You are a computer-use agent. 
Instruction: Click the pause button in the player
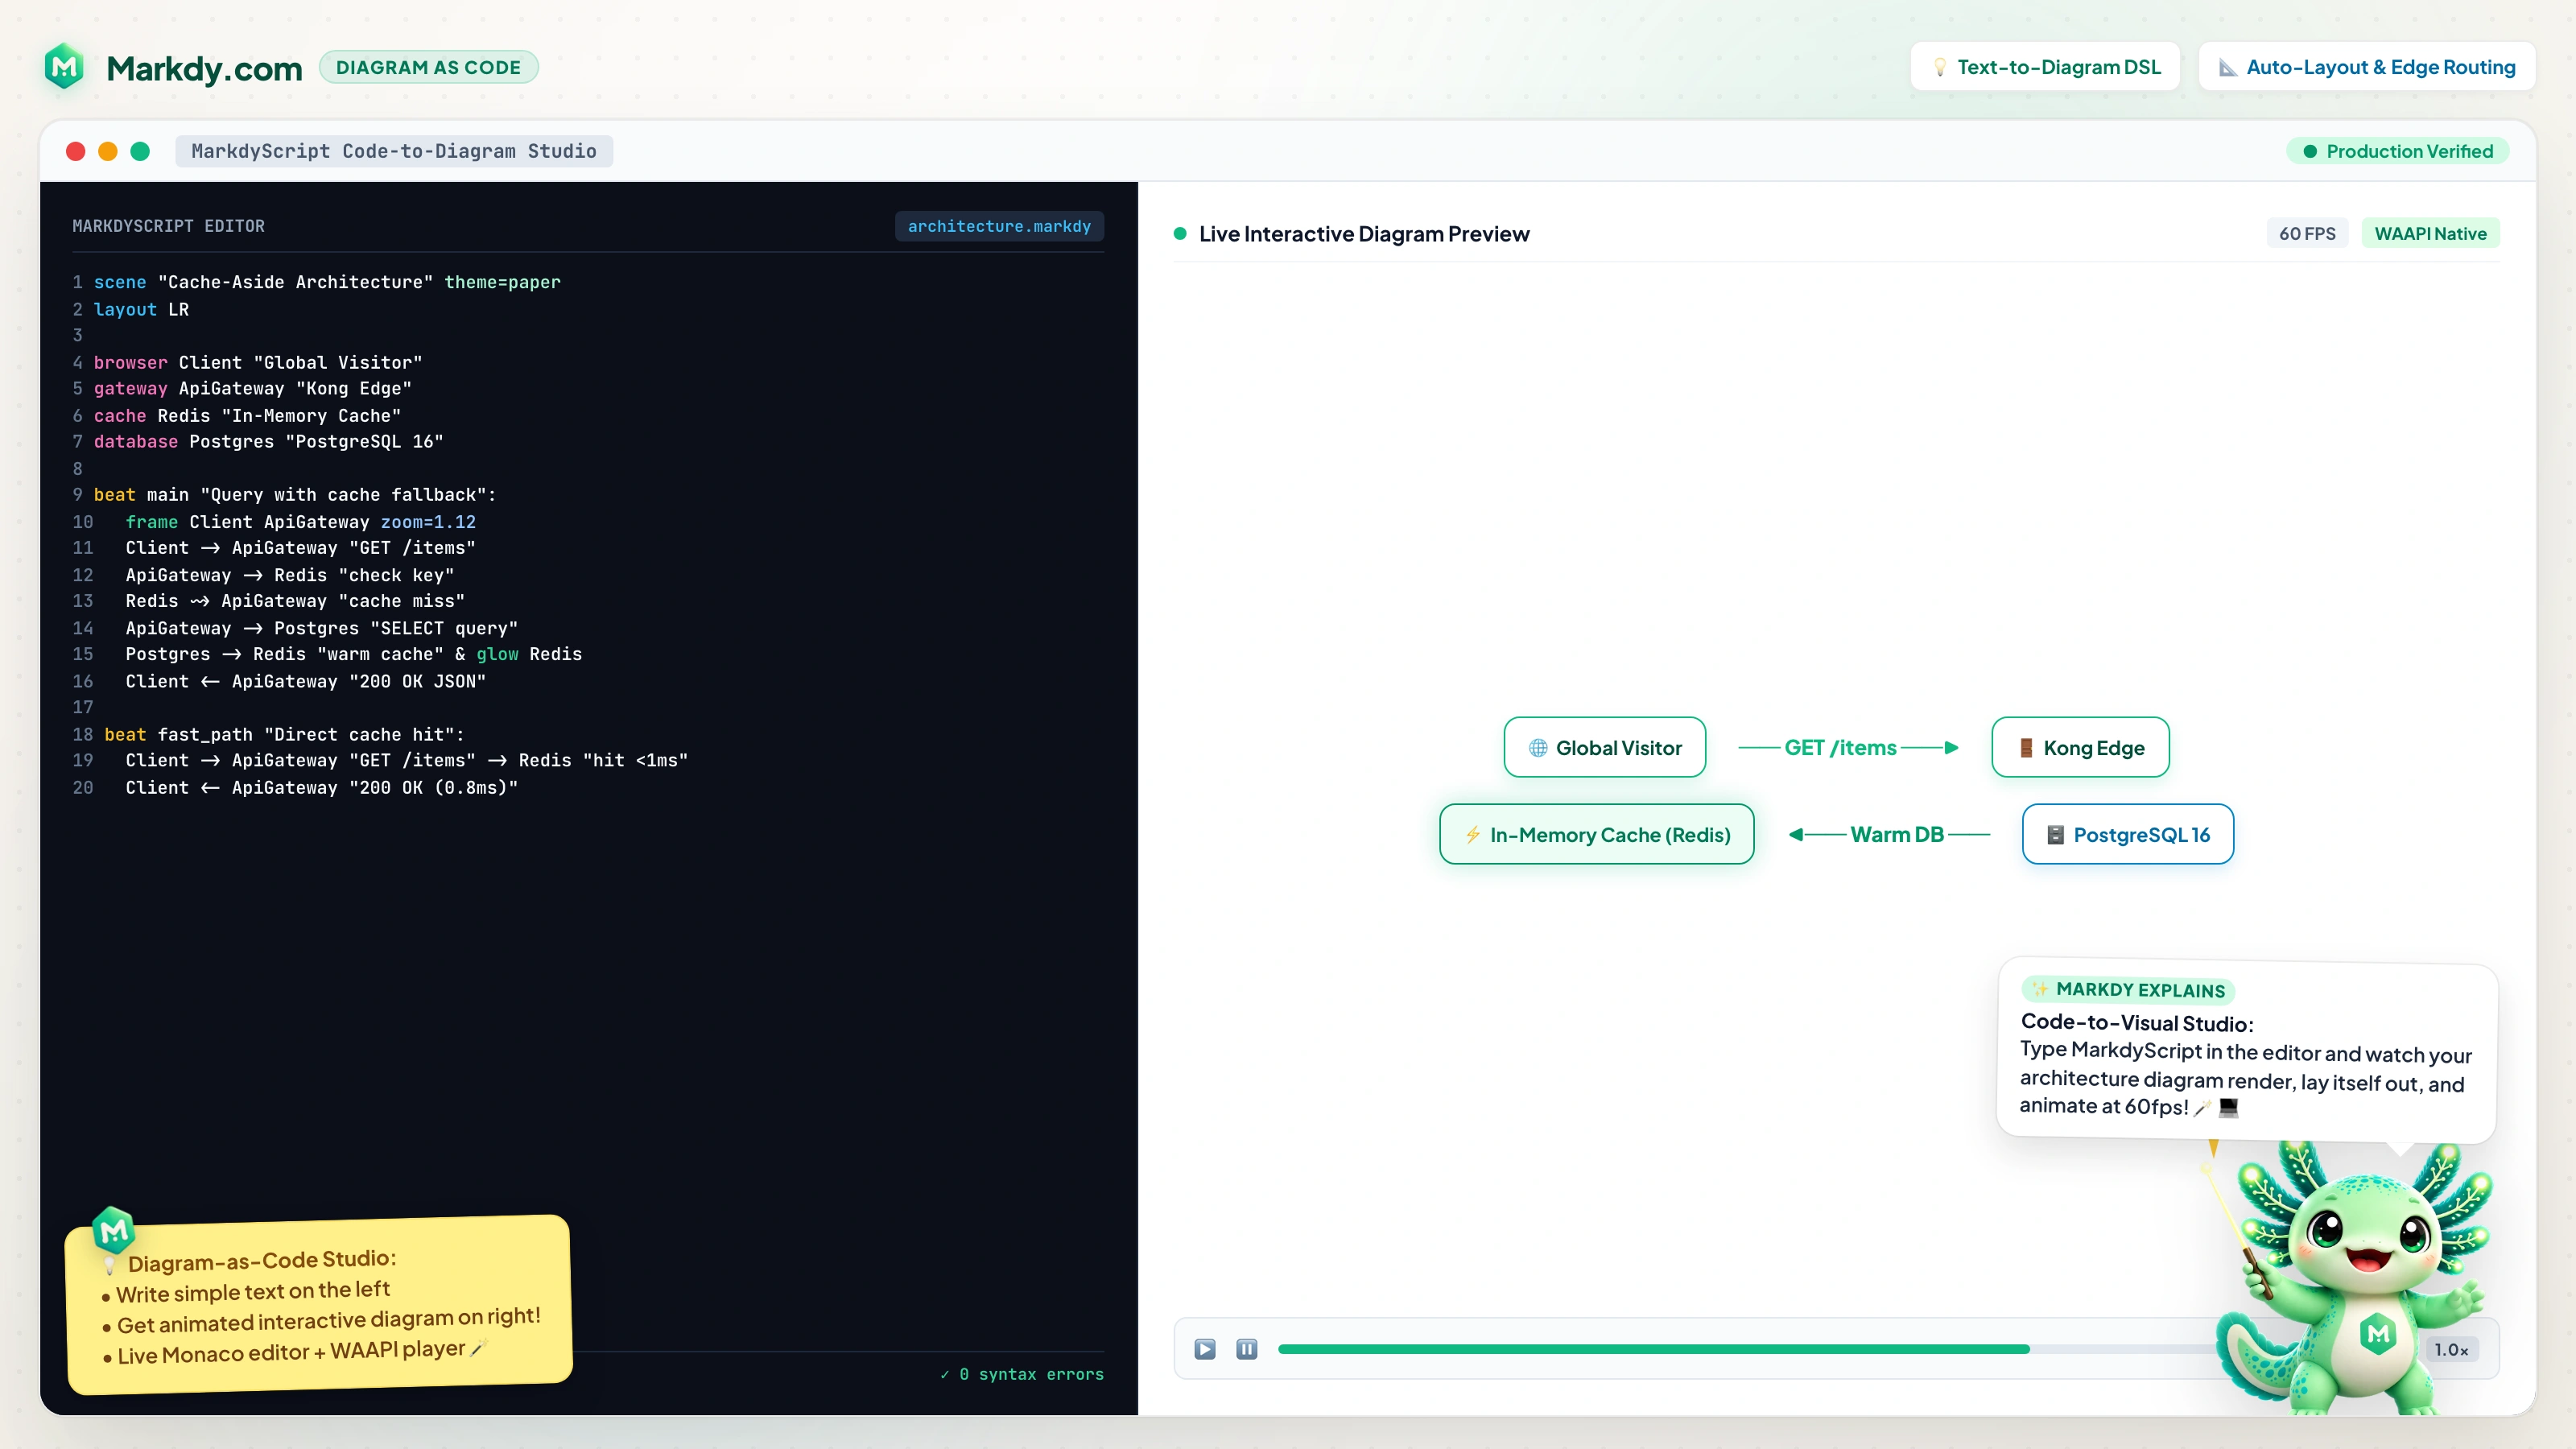[1246, 1349]
